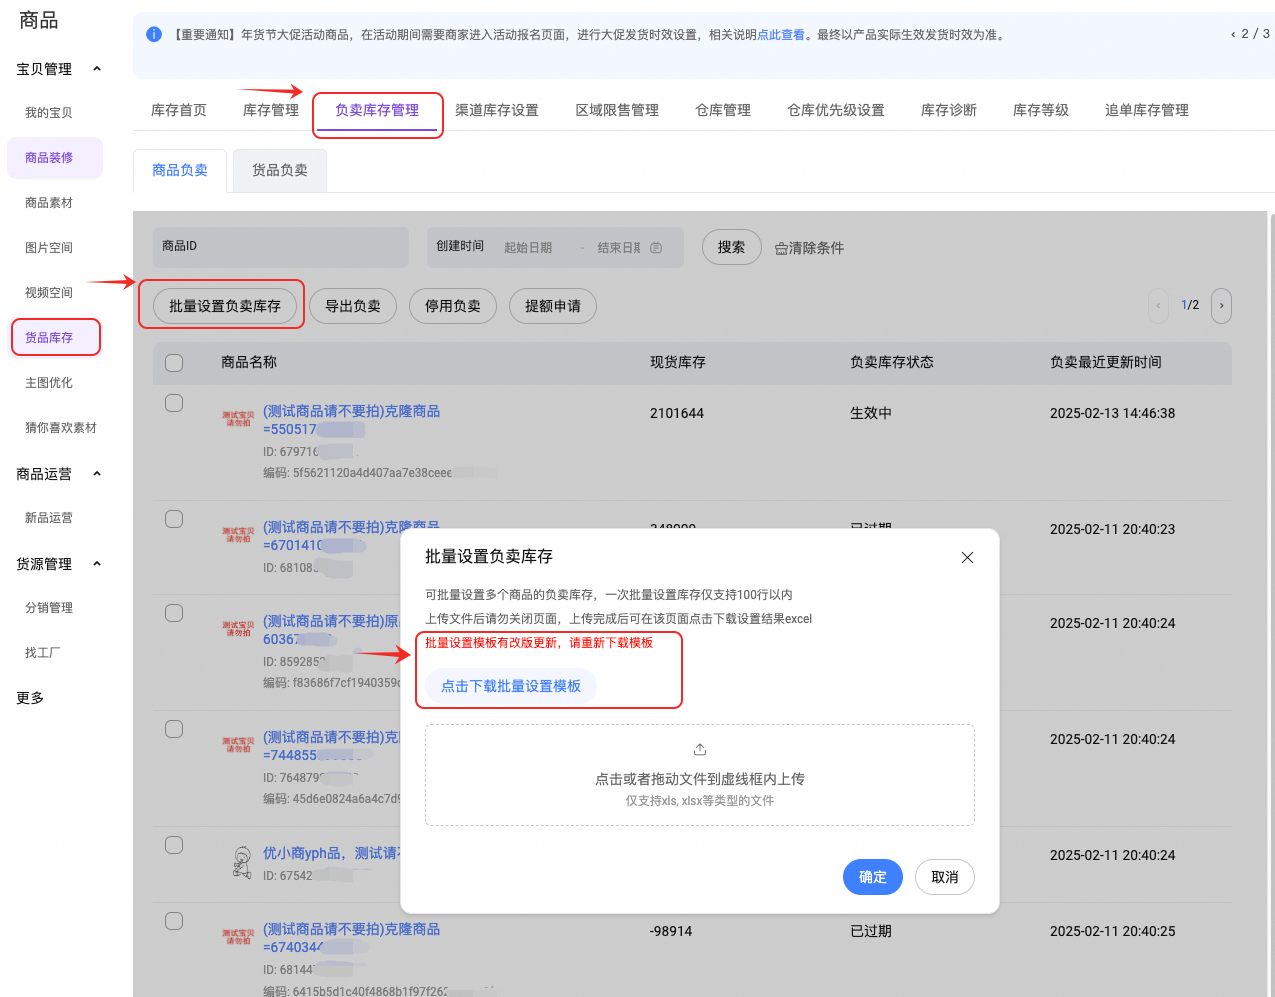Click the 停用负卖 button

(453, 306)
